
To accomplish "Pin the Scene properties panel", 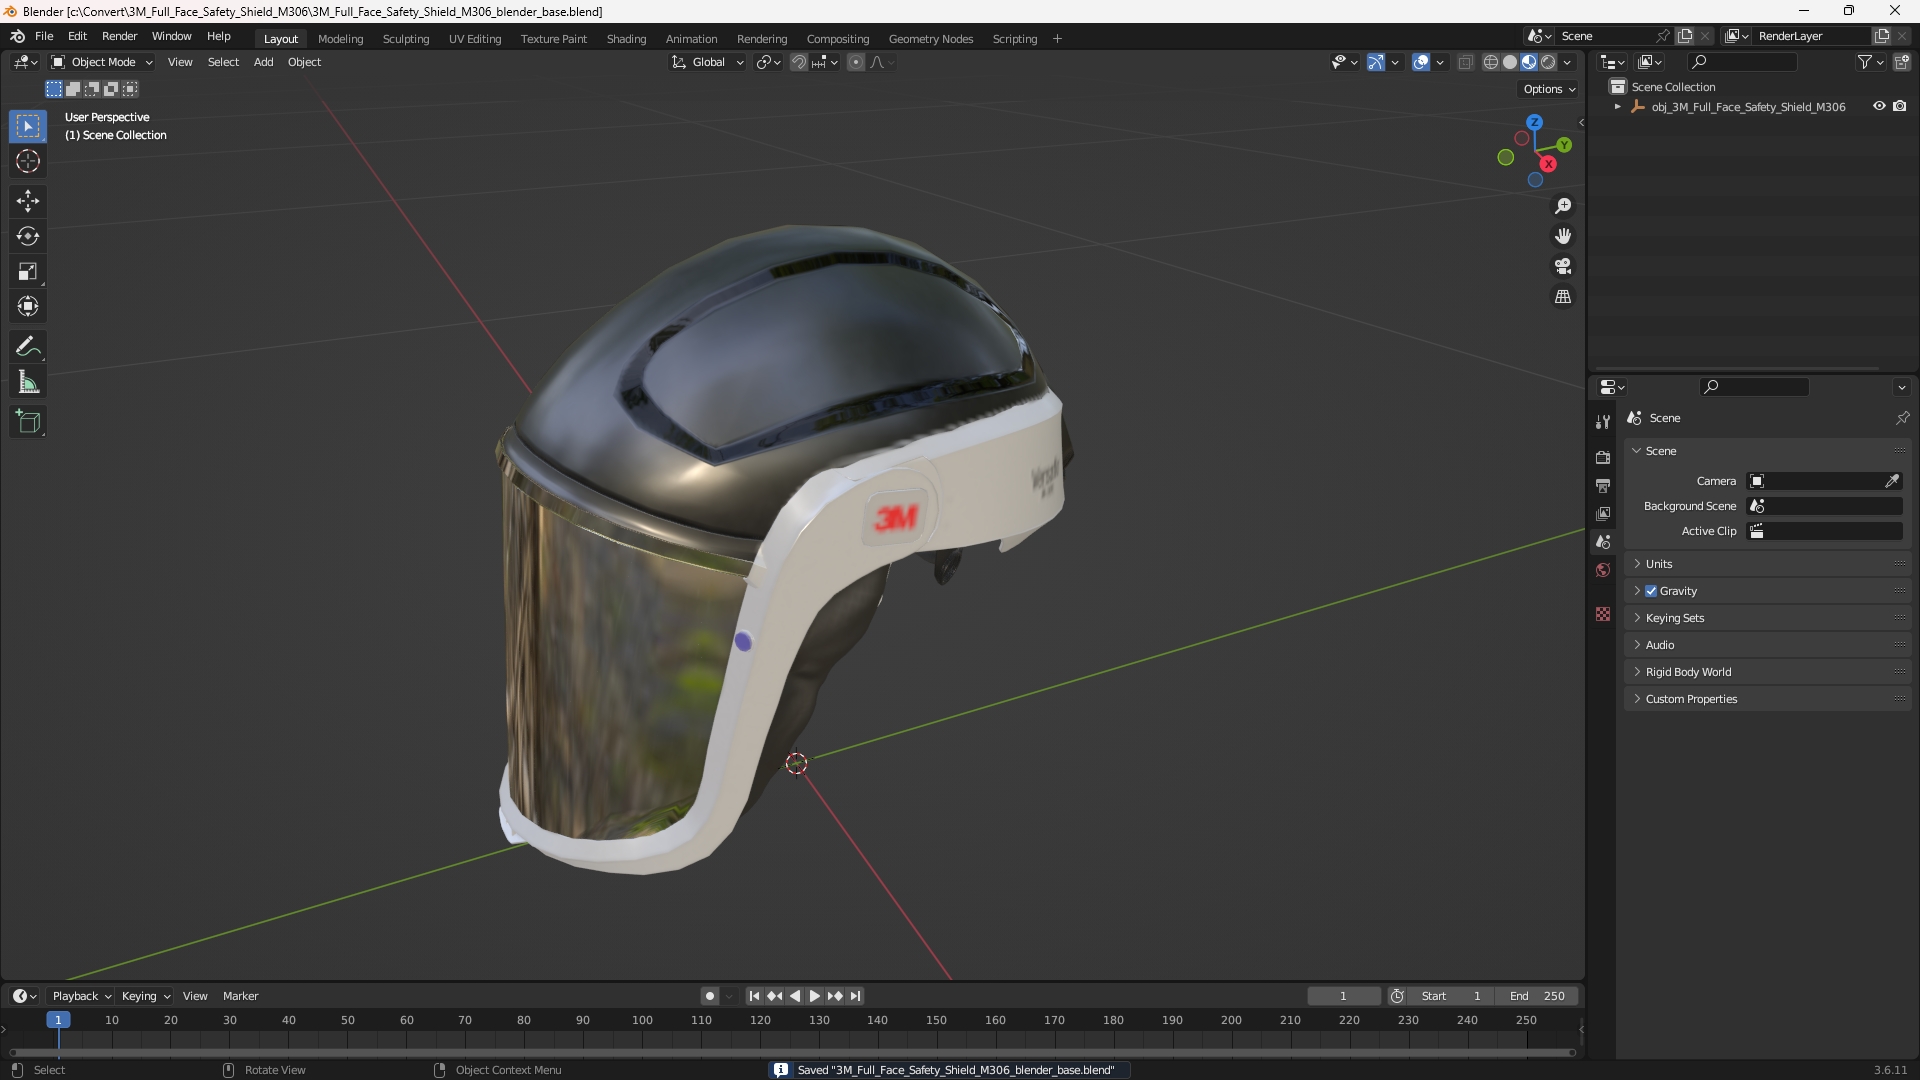I will pos(1902,418).
